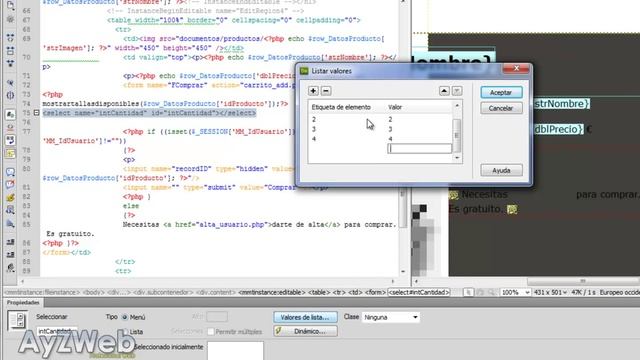The height and width of the screenshot is (360, 640).
Task: Open the 431 x 501 window size dropdown
Action: click(550, 292)
